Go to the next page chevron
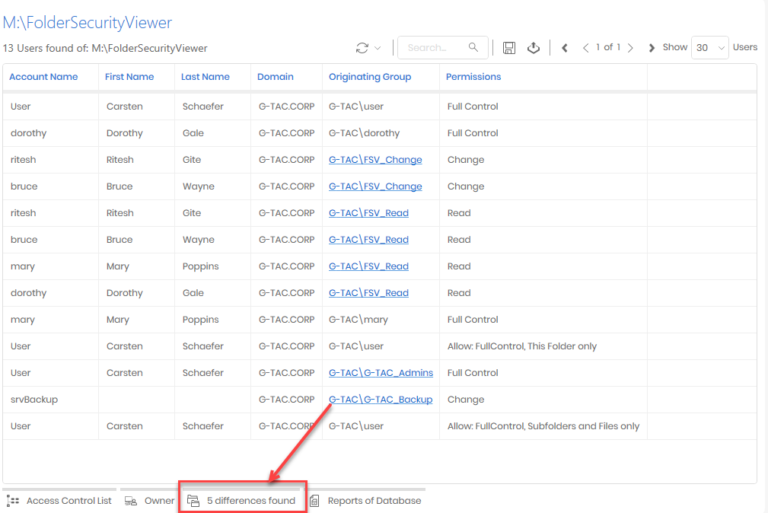 click(630, 48)
